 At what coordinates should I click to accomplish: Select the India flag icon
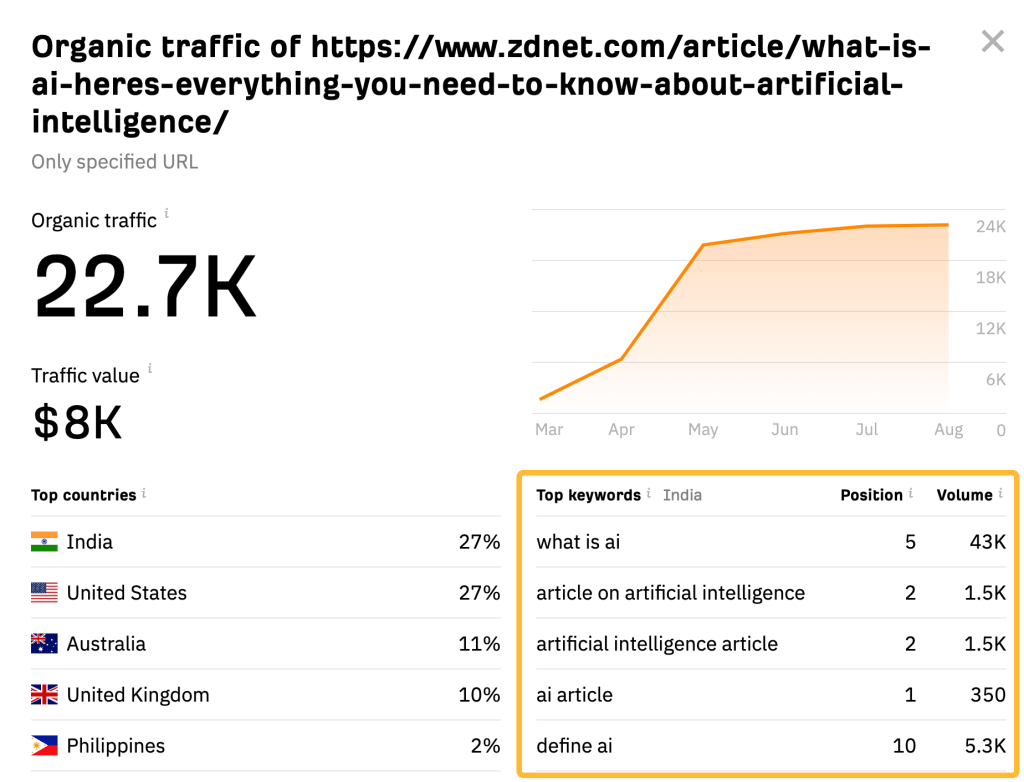point(43,541)
